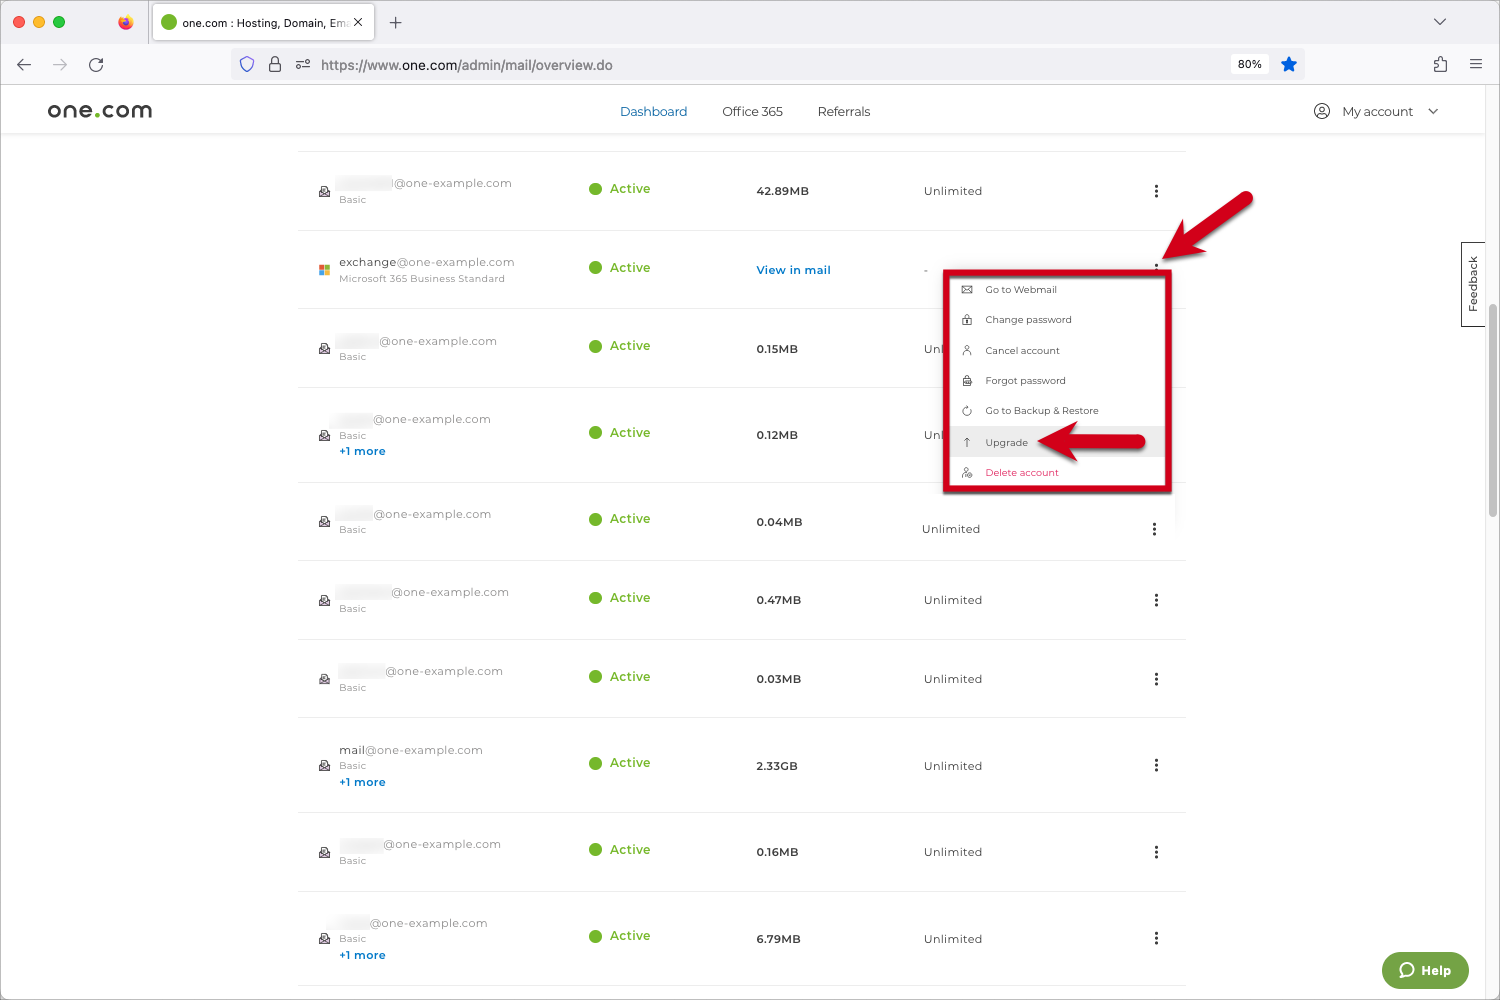Viewport: 1500px width, 1000px height.
Task: Choose Change password from the context menu
Action: (x=1028, y=320)
